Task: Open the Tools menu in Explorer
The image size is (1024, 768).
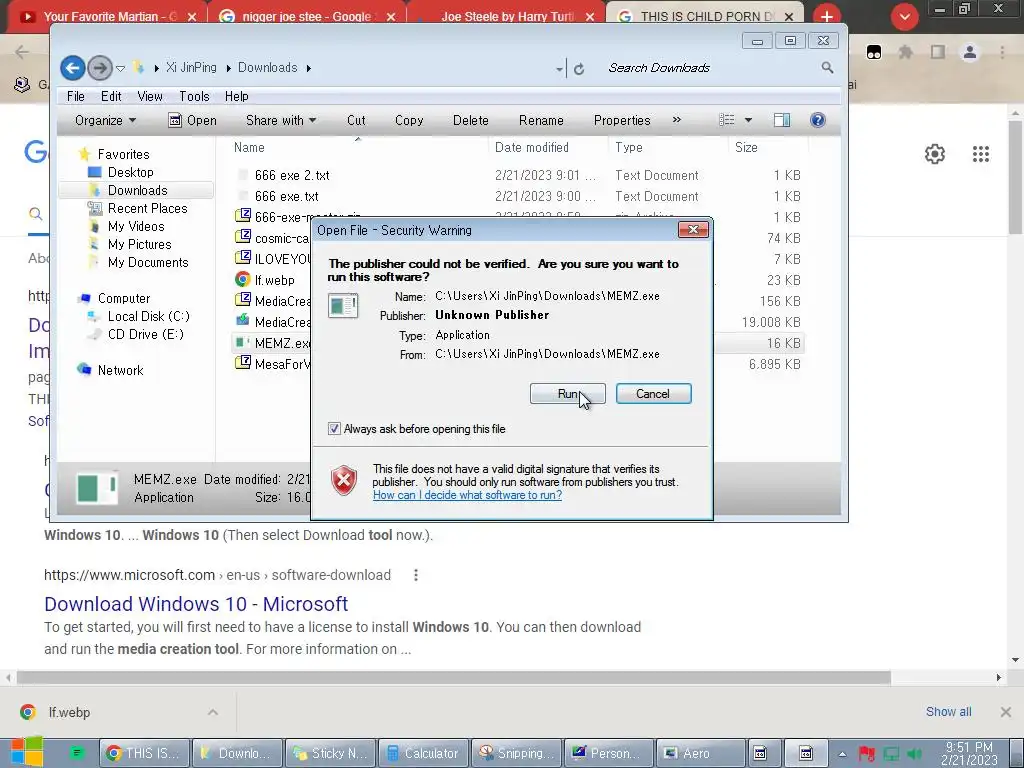Action: click(x=194, y=96)
